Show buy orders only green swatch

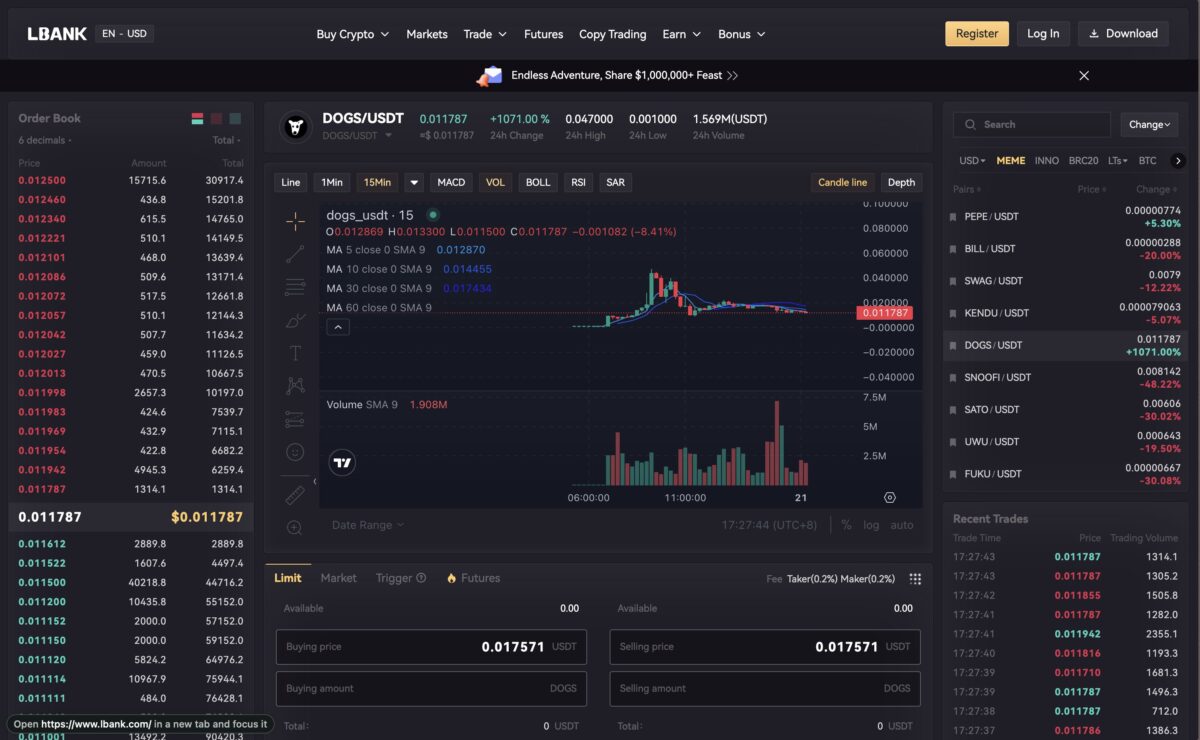[235, 119]
